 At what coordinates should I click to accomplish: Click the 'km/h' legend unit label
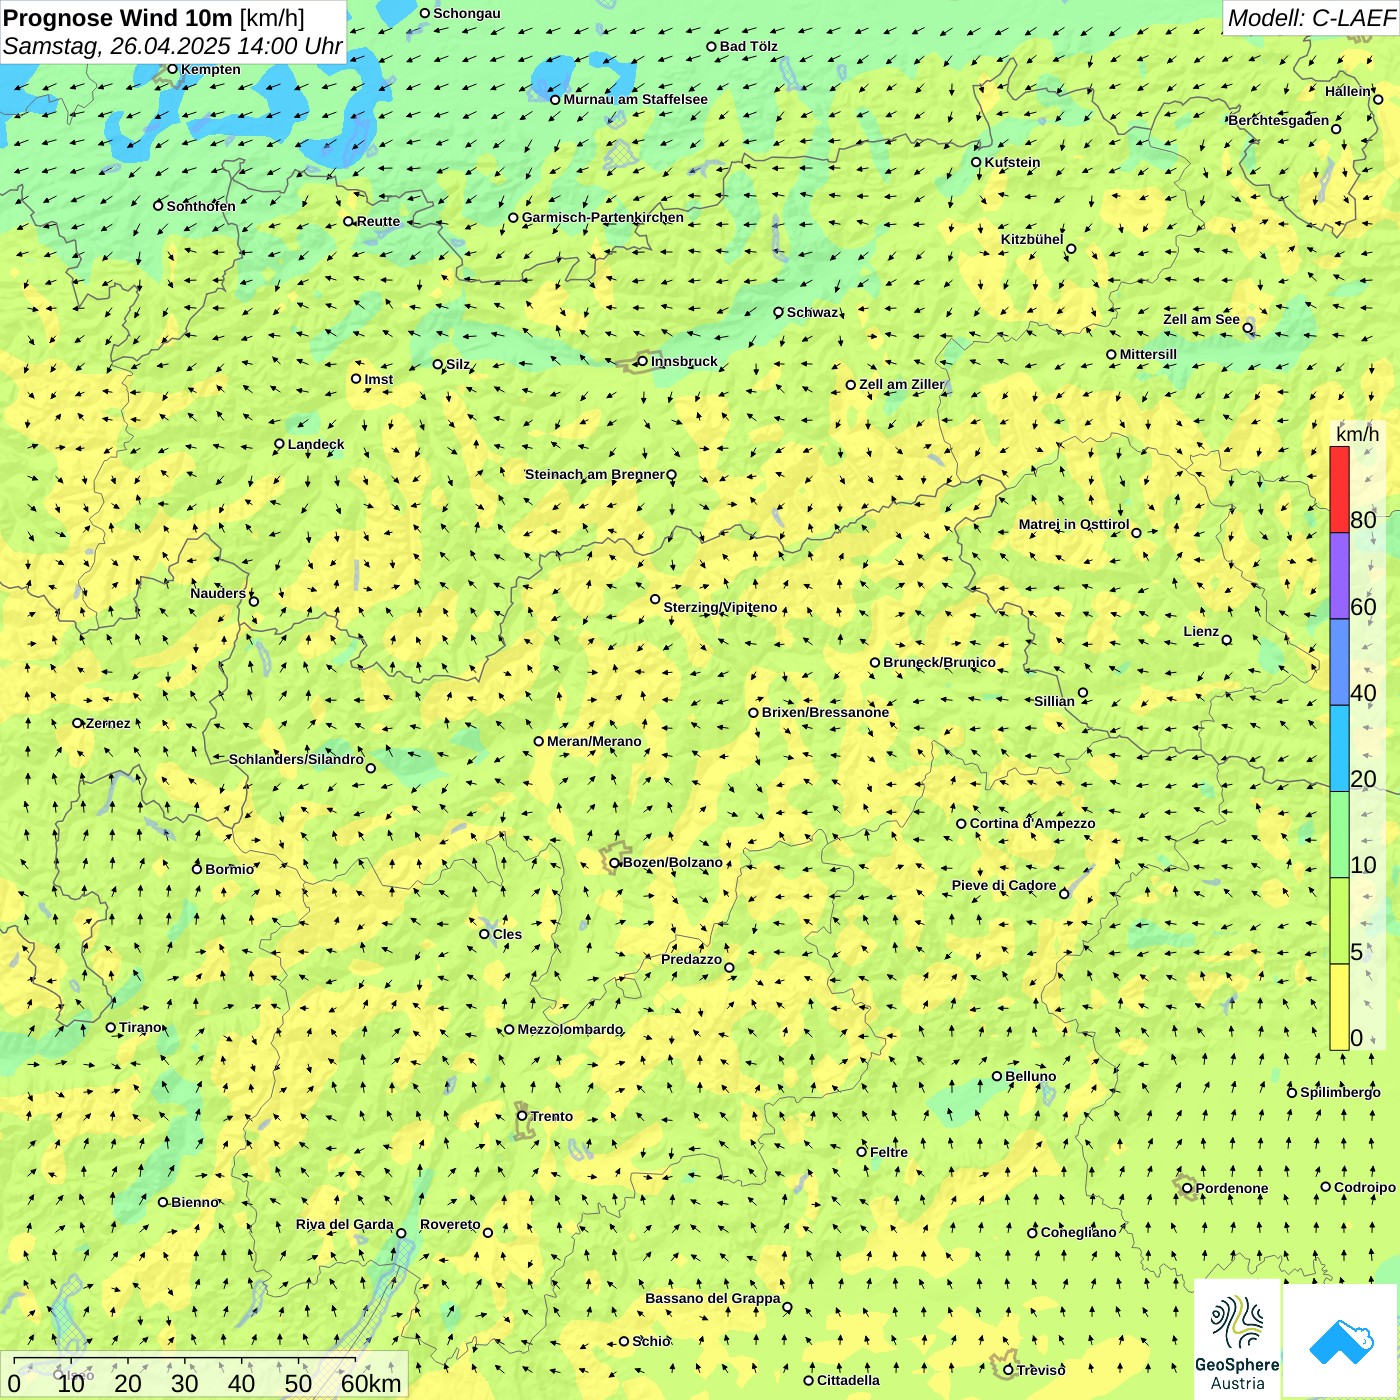[x=1357, y=433]
